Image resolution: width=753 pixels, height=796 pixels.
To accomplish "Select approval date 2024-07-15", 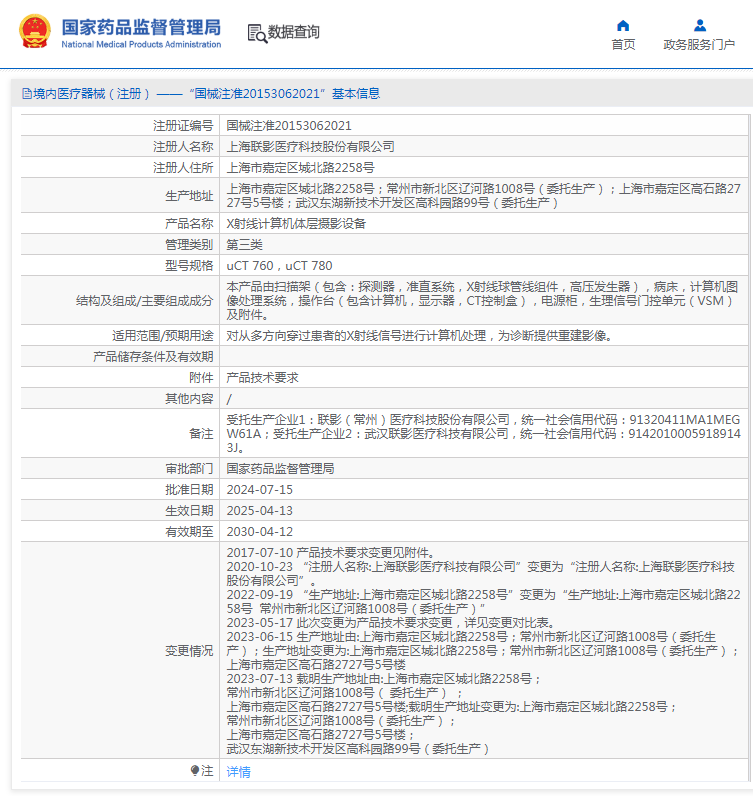I will [259, 489].
